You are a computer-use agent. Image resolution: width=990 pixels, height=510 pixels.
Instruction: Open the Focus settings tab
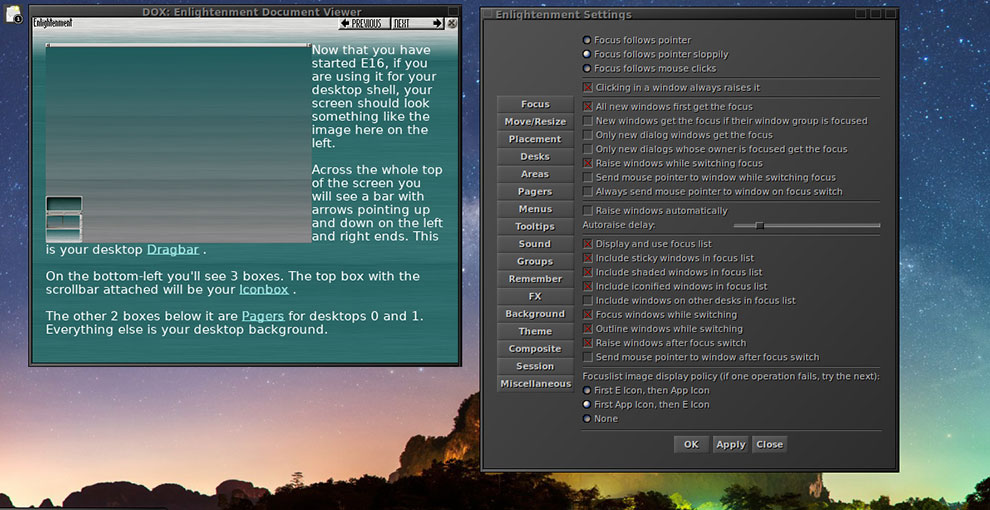(535, 104)
